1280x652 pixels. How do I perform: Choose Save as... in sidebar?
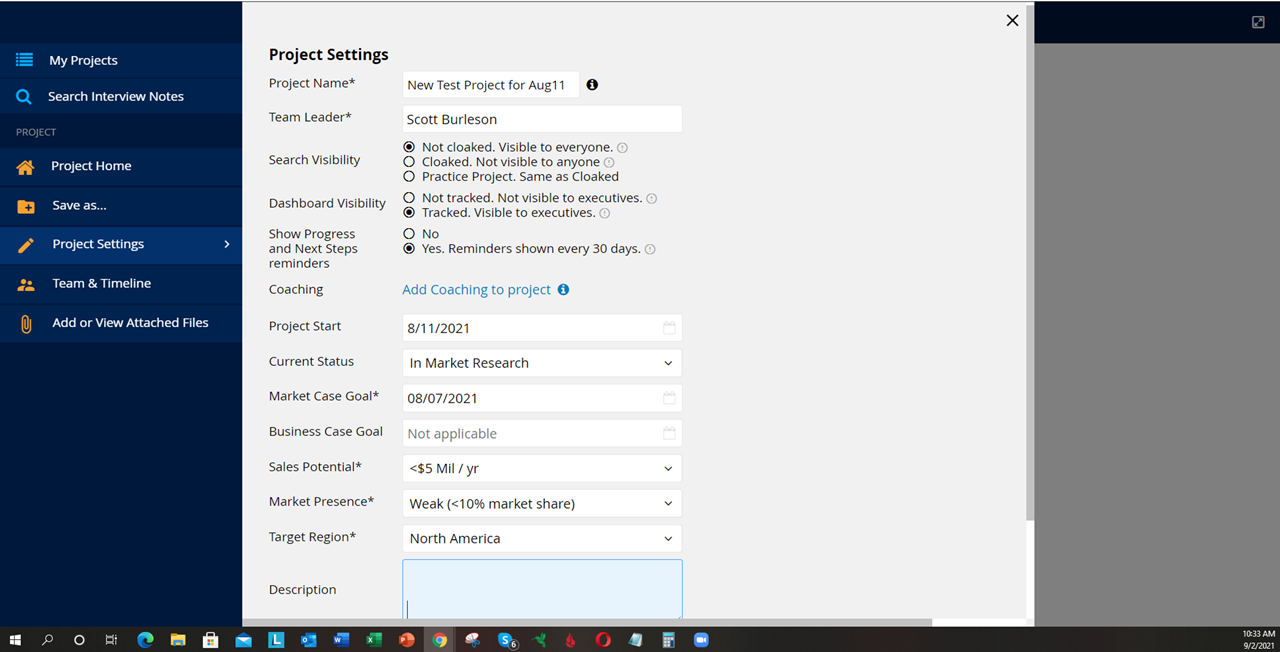121,205
